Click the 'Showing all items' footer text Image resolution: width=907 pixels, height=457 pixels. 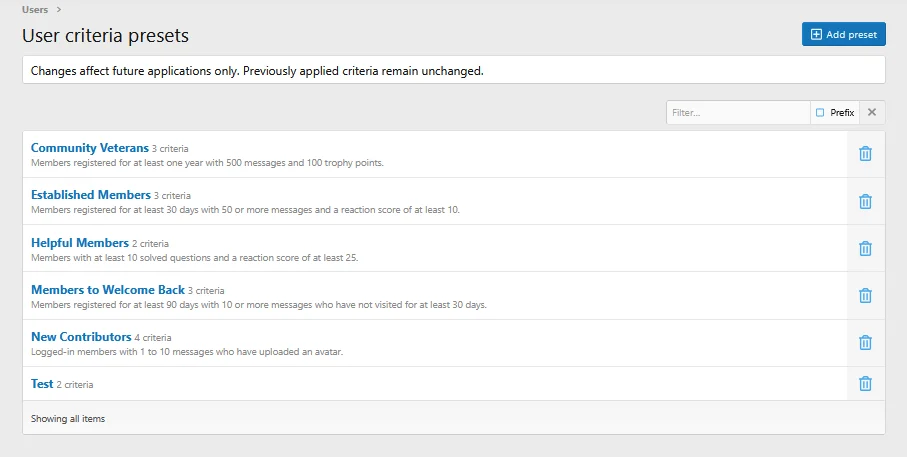[68, 418]
